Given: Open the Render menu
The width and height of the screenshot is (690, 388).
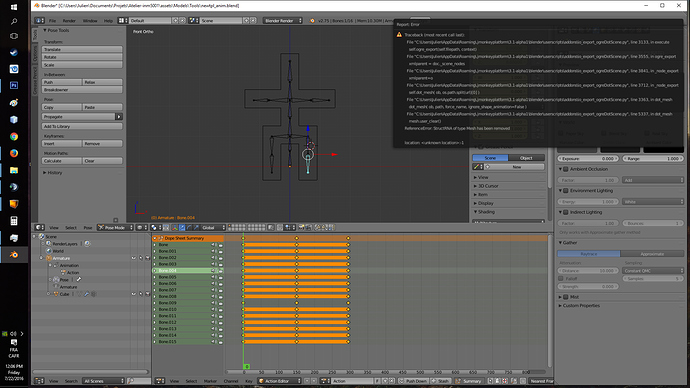Looking at the screenshot, I should [x=69, y=21].
